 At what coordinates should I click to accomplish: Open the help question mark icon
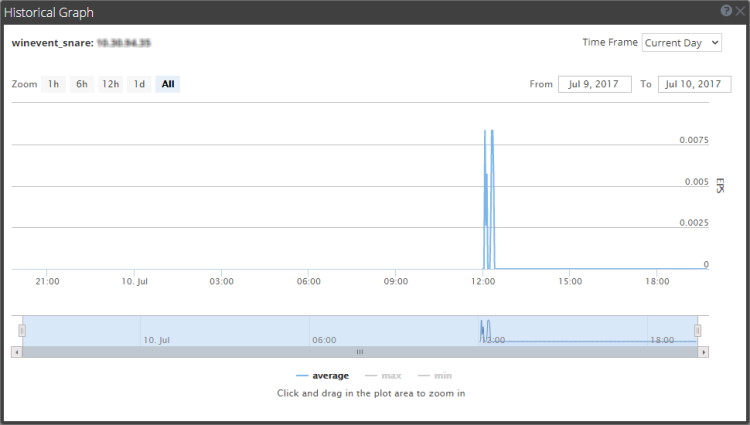(726, 11)
